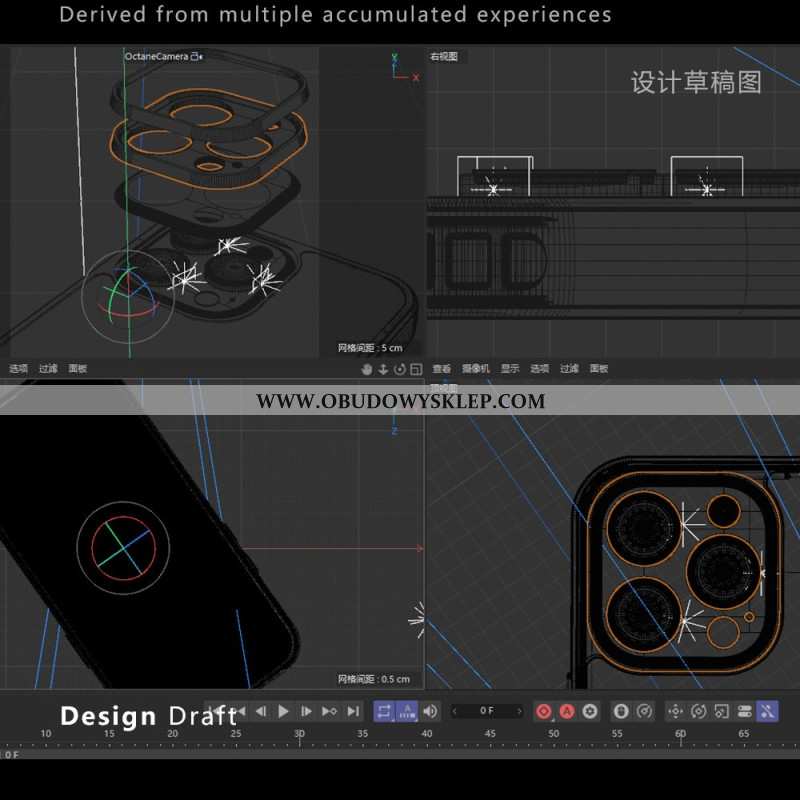The height and width of the screenshot is (800, 800).
Task: Open the 摄像机 (Cameras) viewport menu
Action: 476,369
